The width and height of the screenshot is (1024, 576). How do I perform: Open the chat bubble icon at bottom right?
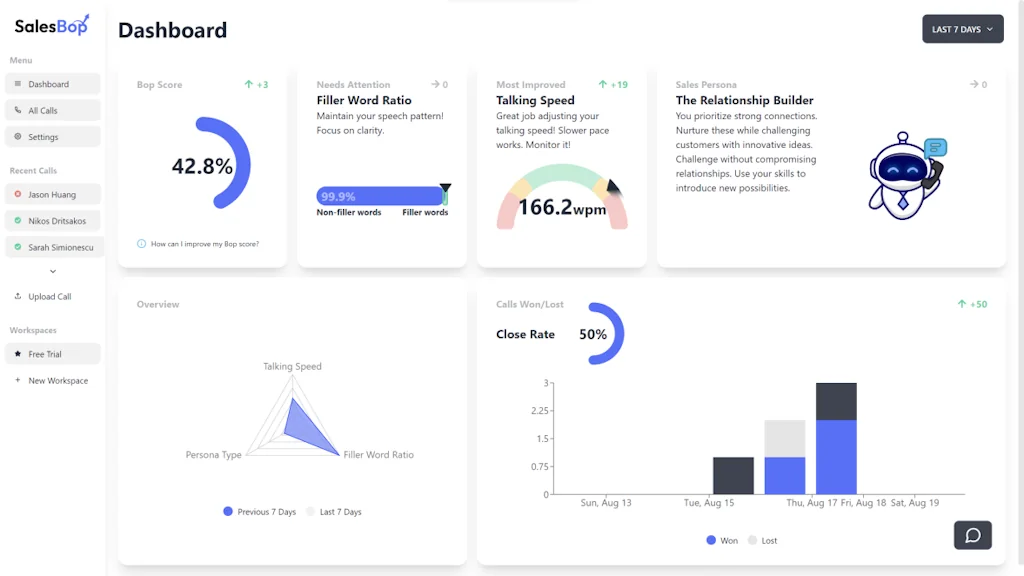pyautogui.click(x=972, y=535)
